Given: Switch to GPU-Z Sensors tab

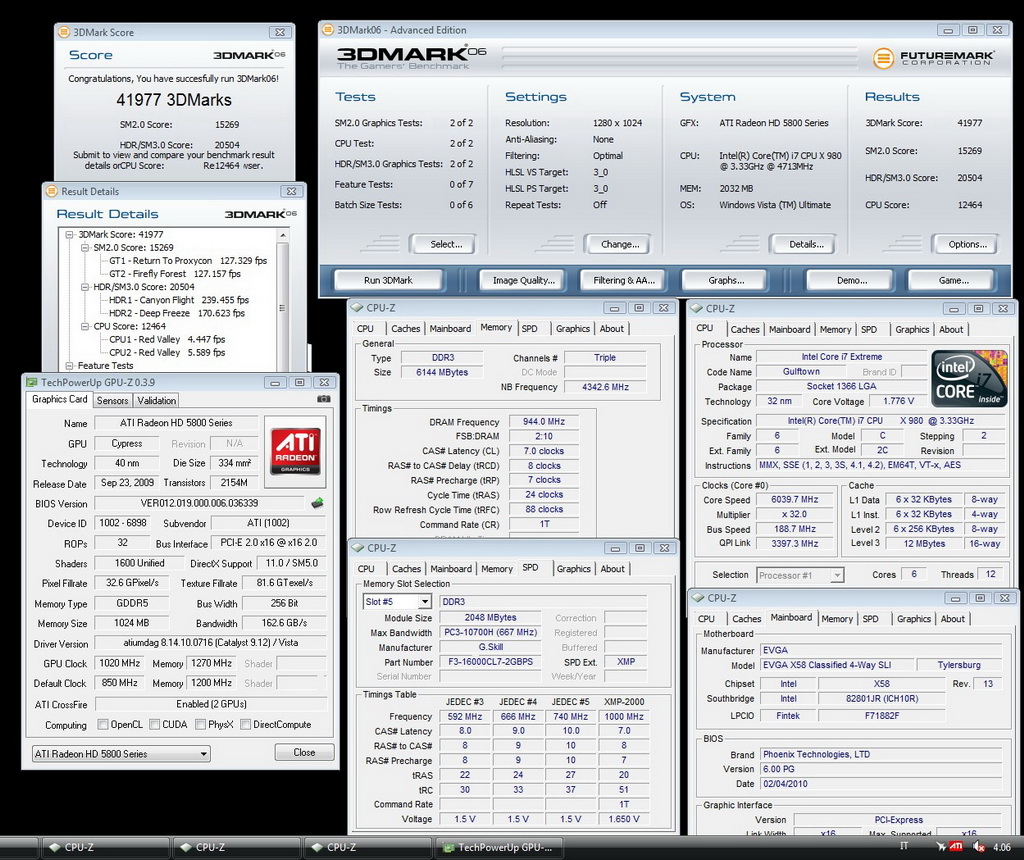Looking at the screenshot, I should click(x=112, y=400).
